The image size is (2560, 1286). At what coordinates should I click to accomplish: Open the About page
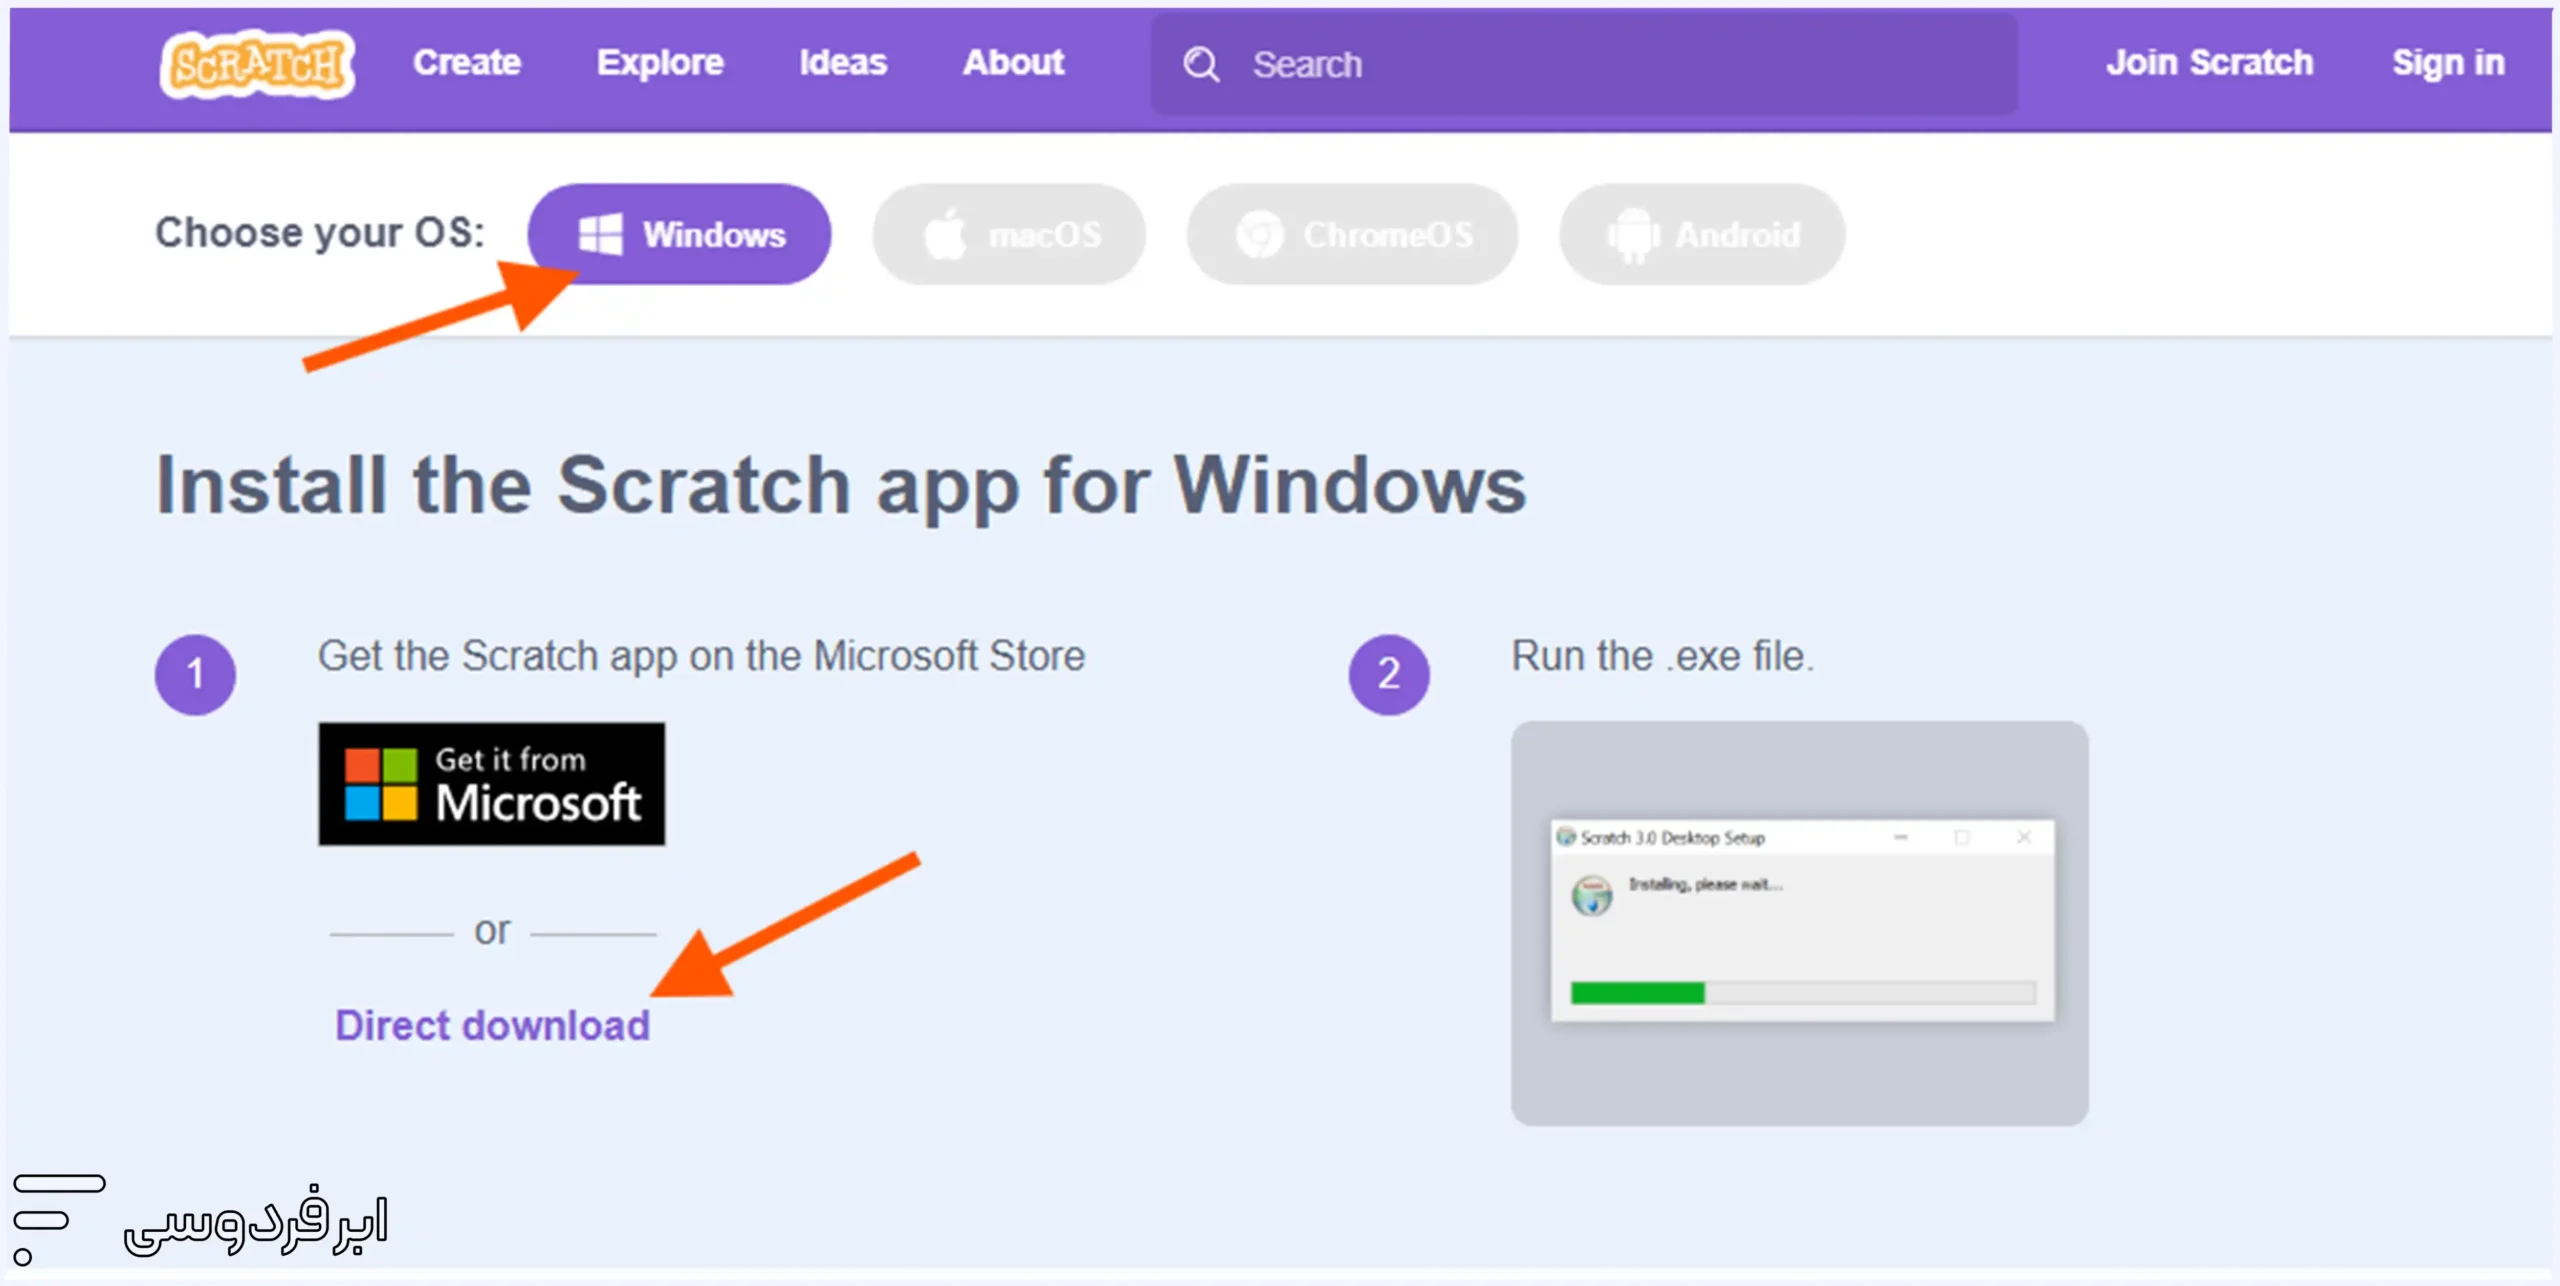(x=1013, y=63)
